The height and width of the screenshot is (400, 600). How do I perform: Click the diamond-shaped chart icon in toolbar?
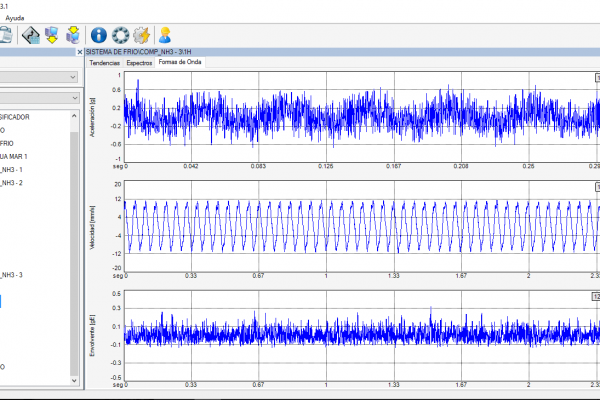pyautogui.click(x=31, y=36)
